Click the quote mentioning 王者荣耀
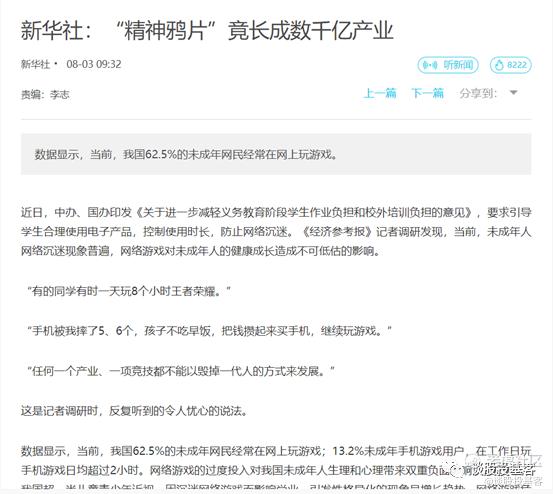The width and height of the screenshot is (553, 494). (129, 291)
